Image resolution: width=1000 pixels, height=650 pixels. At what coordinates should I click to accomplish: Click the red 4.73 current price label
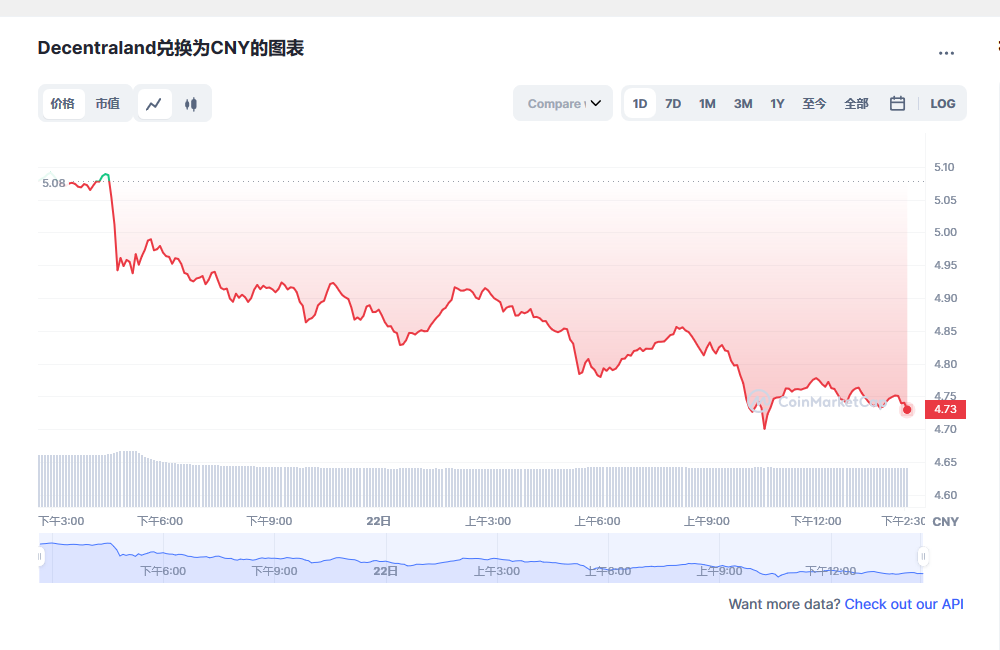pos(945,410)
